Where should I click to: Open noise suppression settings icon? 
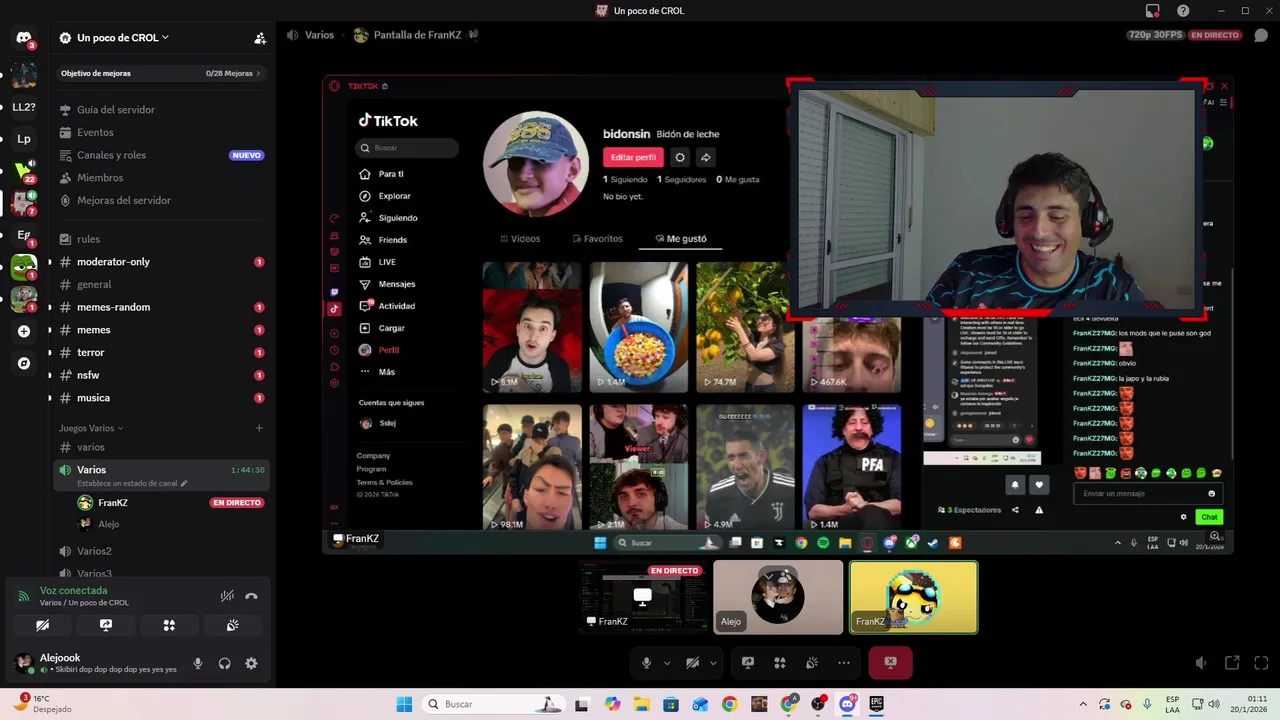pos(227,596)
